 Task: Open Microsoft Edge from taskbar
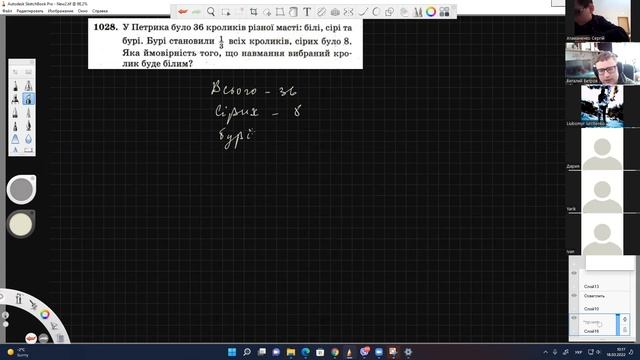point(305,352)
